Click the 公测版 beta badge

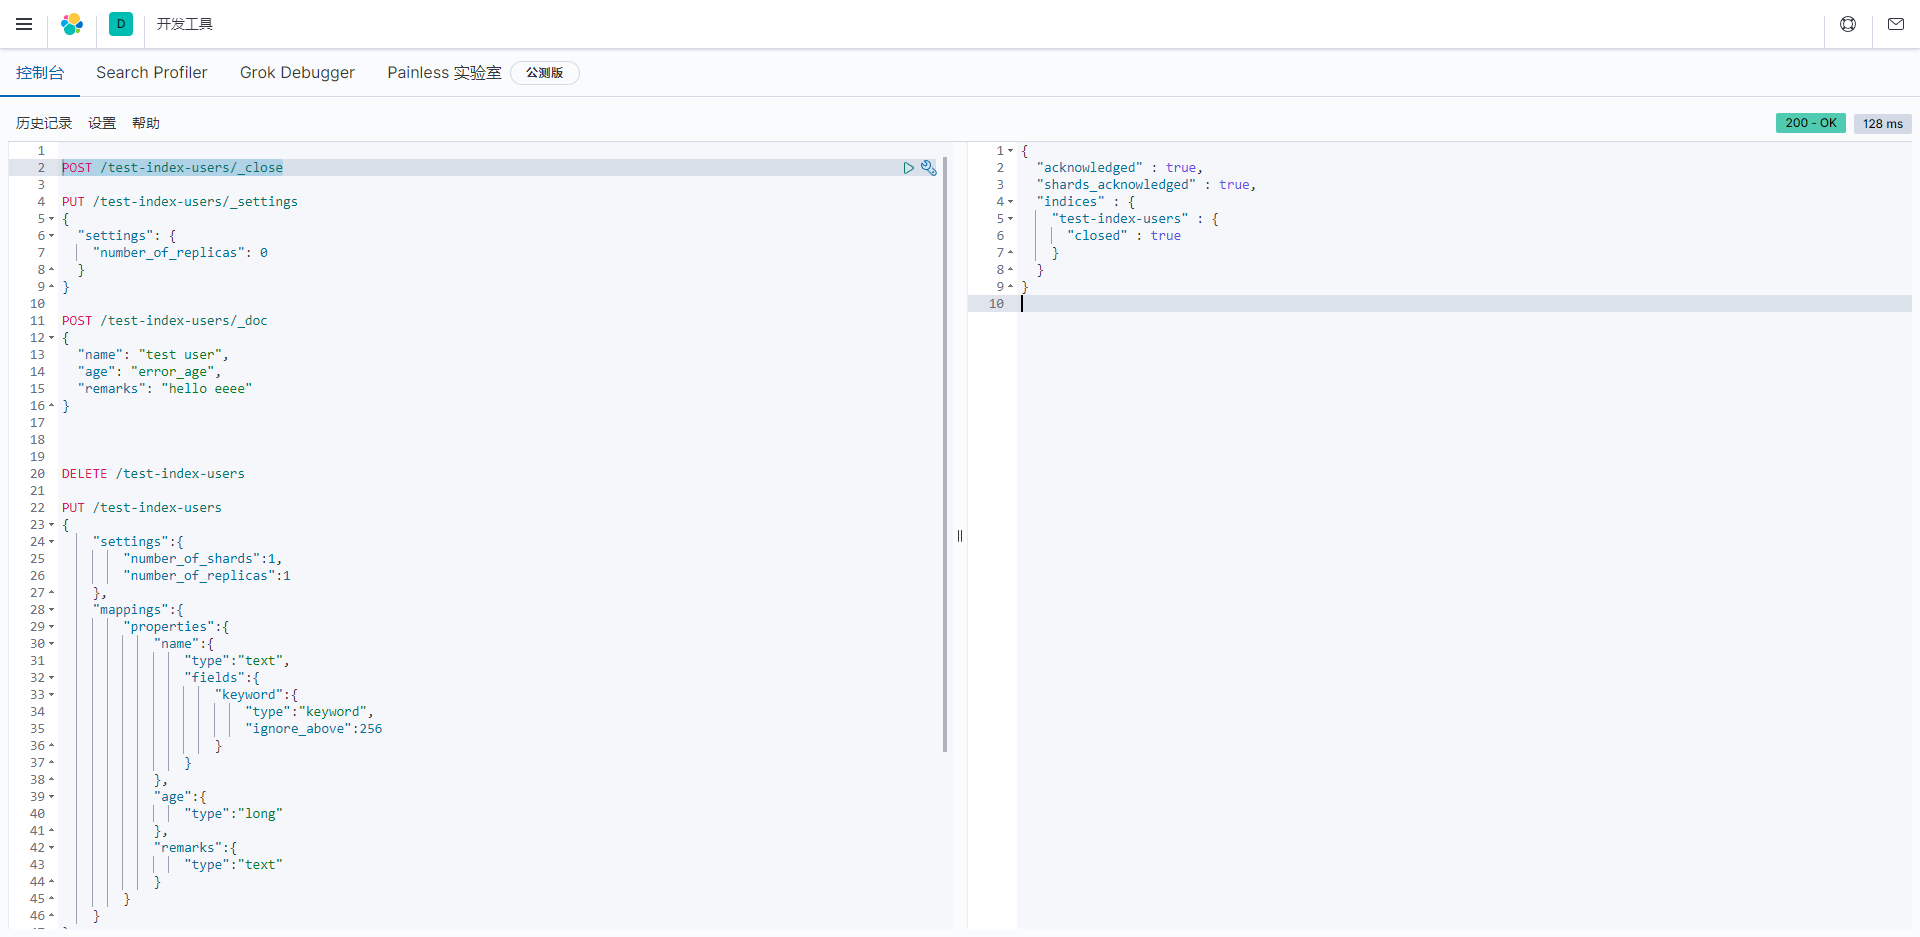click(x=545, y=73)
